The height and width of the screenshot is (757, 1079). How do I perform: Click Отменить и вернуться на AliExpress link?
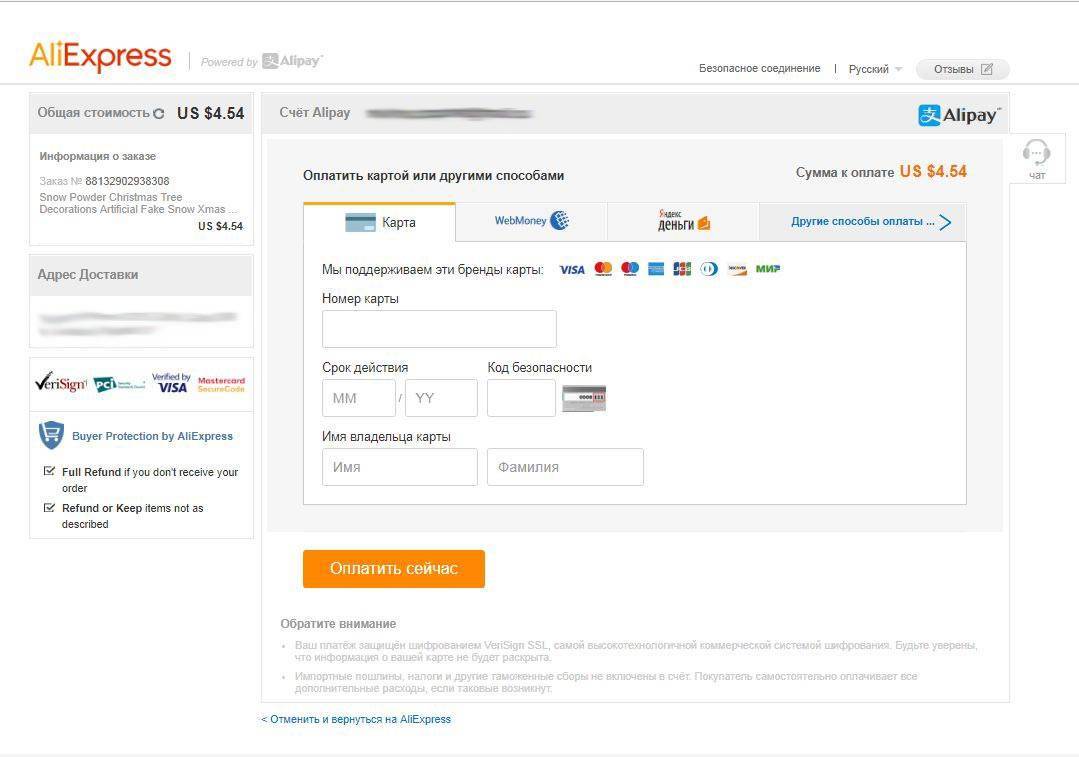(356, 719)
